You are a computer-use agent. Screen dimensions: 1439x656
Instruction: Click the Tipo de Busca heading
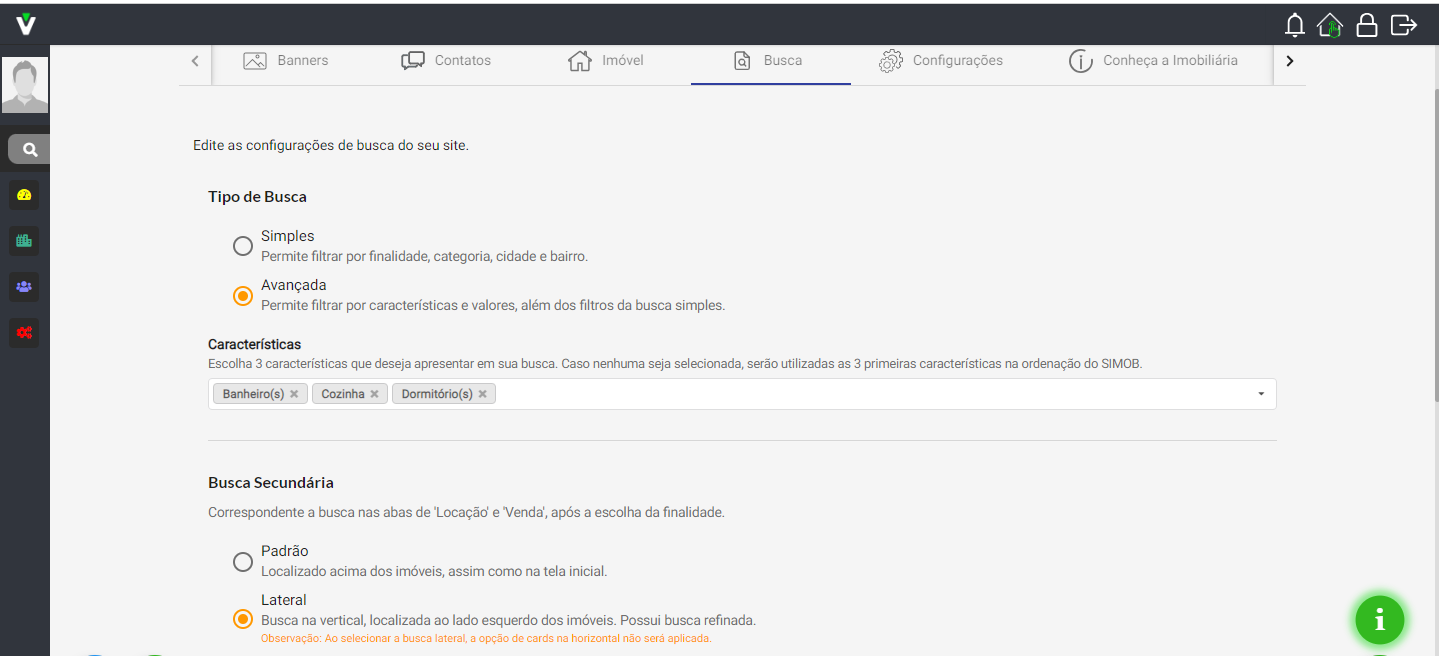pos(258,197)
